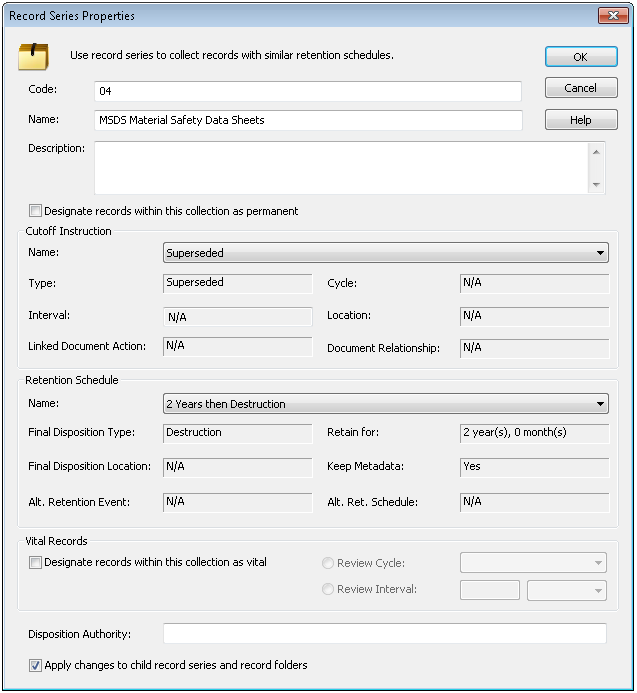Select the Review Cycle radio button
Image resolution: width=637 pixels, height=693 pixels.
328,563
